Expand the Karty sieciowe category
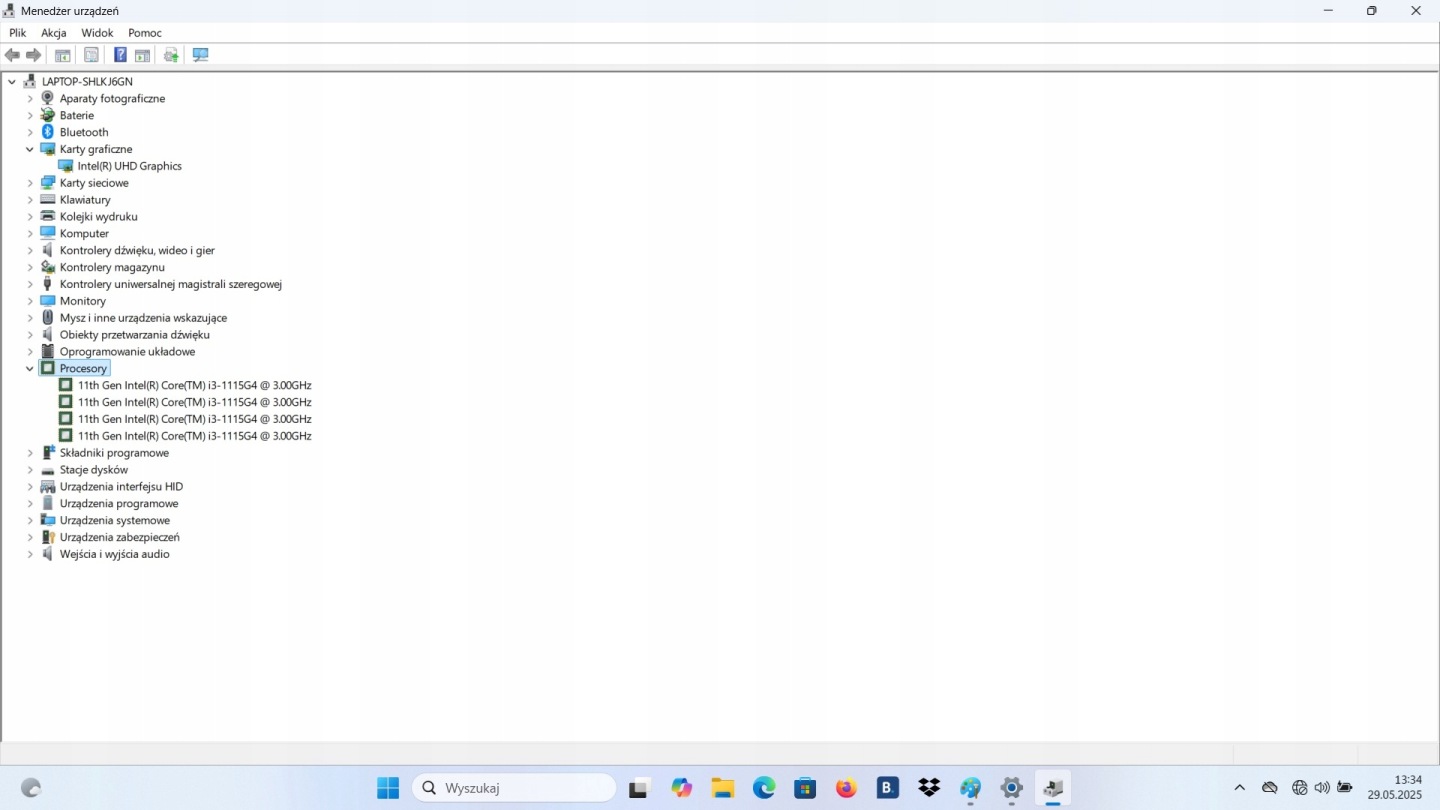The width and height of the screenshot is (1440, 810). pos(30,183)
